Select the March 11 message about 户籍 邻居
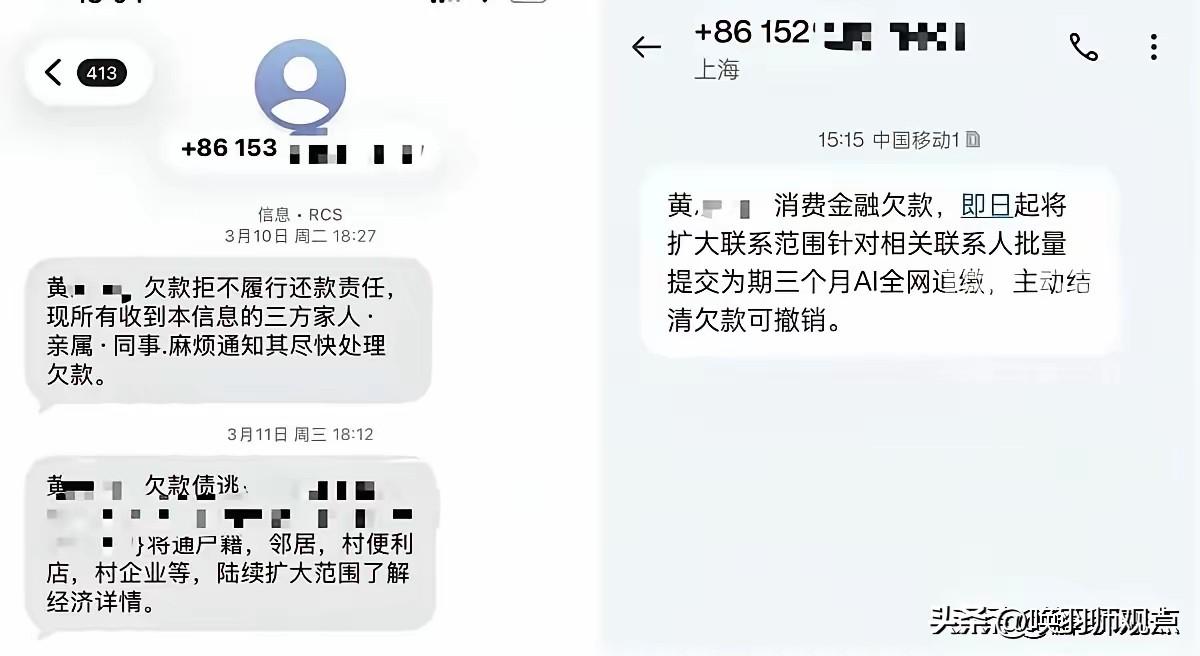 (231, 546)
